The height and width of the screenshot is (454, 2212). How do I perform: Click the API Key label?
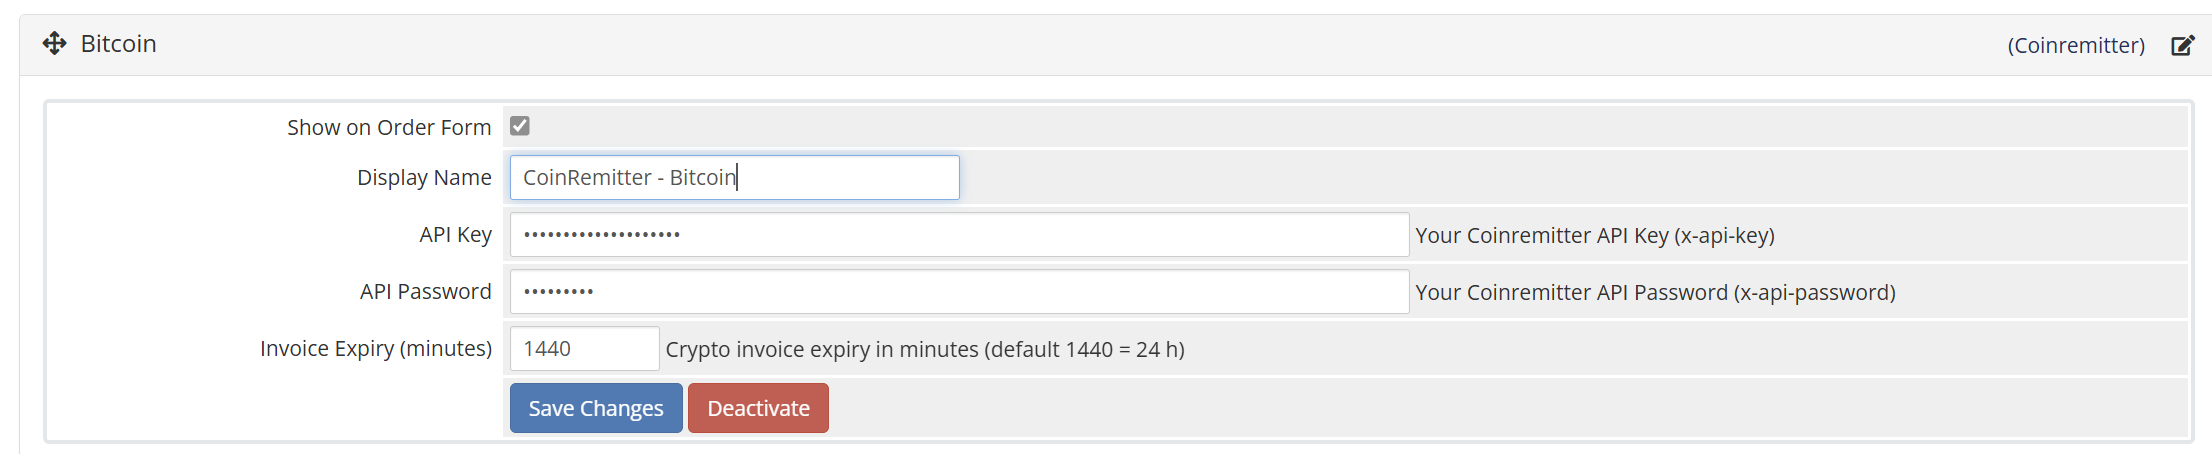coord(455,235)
